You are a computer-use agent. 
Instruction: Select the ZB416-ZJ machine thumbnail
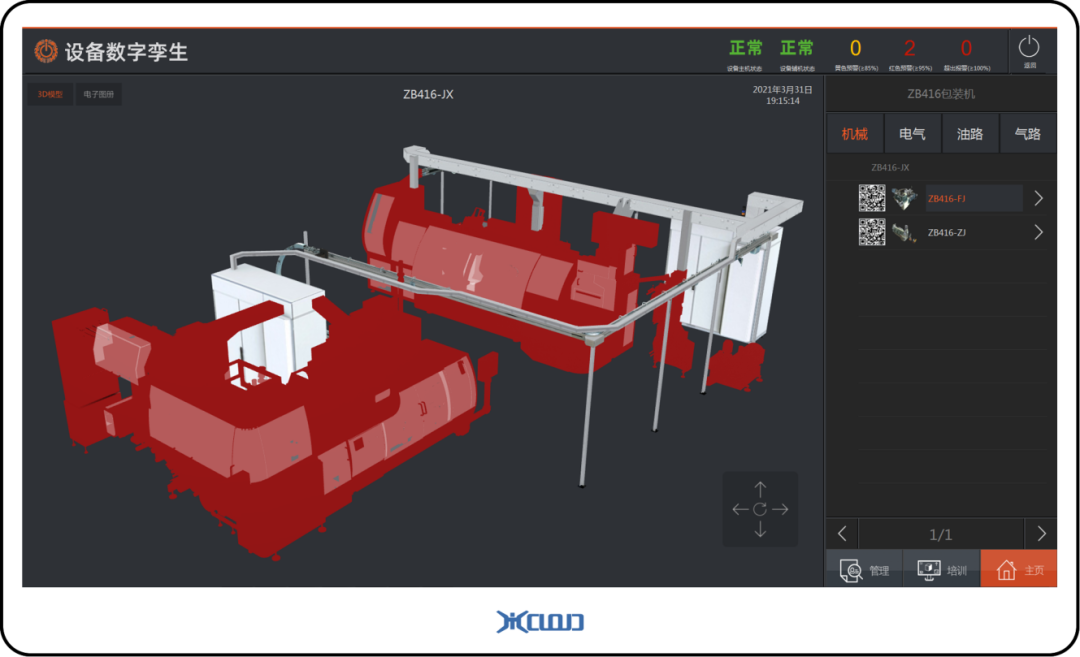point(905,232)
